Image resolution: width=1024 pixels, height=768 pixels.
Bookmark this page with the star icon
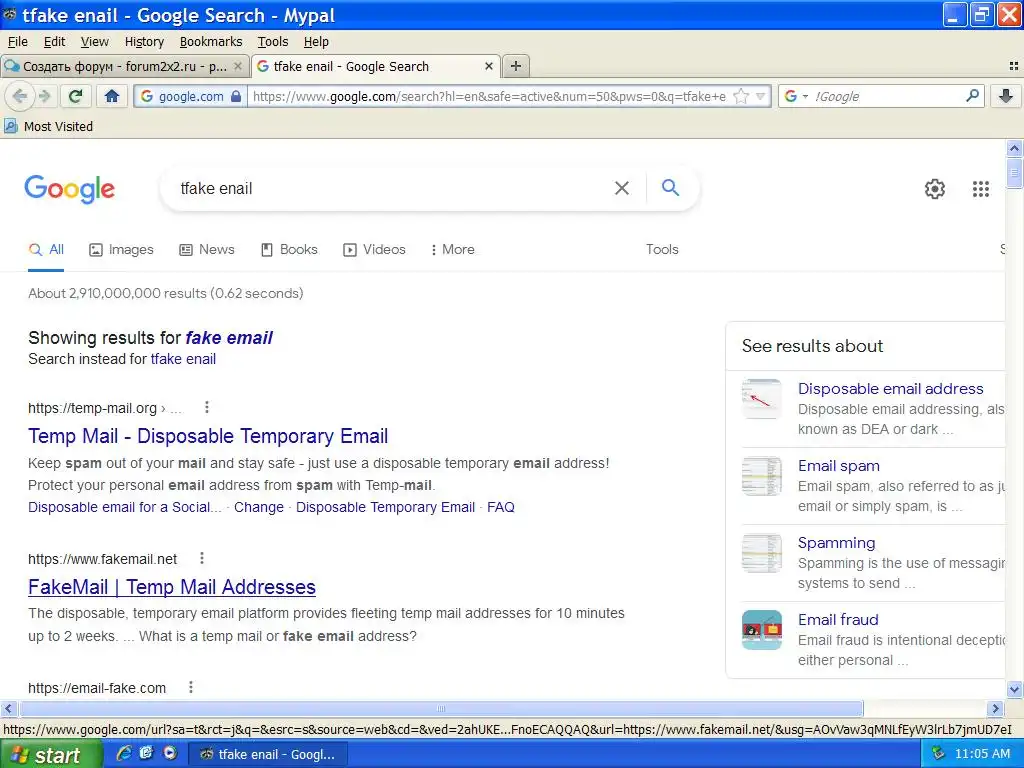click(x=741, y=97)
